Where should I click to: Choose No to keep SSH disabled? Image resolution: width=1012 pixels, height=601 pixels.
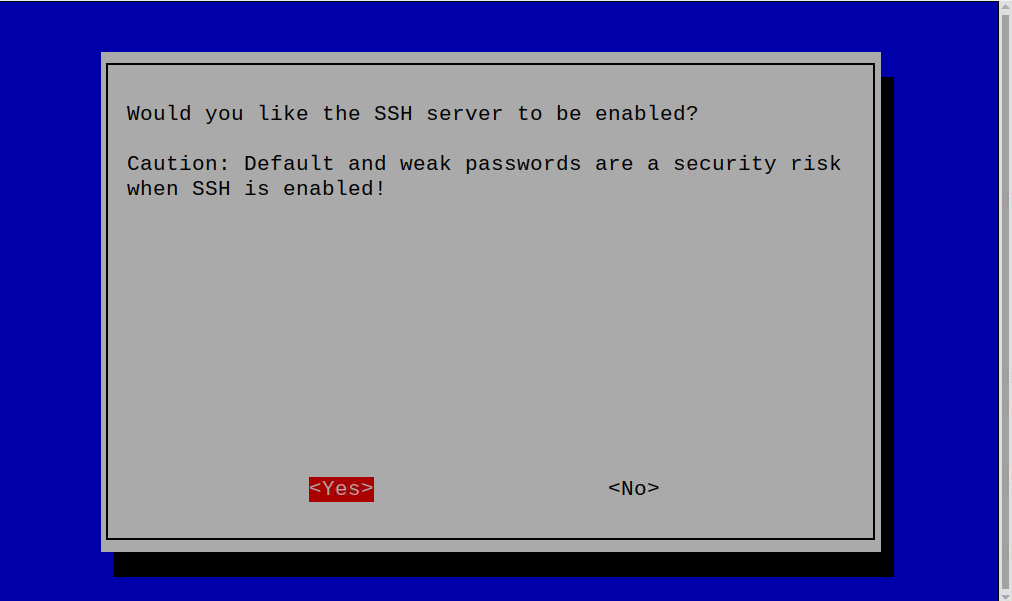633,489
